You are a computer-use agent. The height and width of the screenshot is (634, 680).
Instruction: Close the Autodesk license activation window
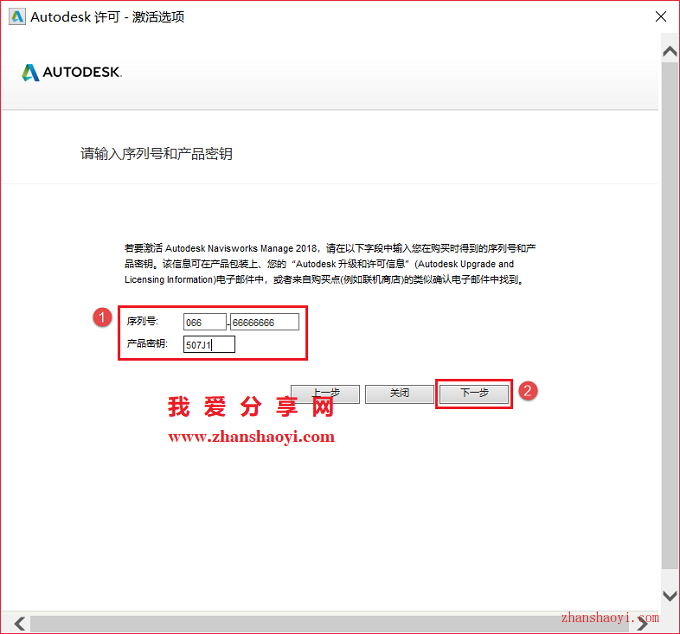(661, 17)
